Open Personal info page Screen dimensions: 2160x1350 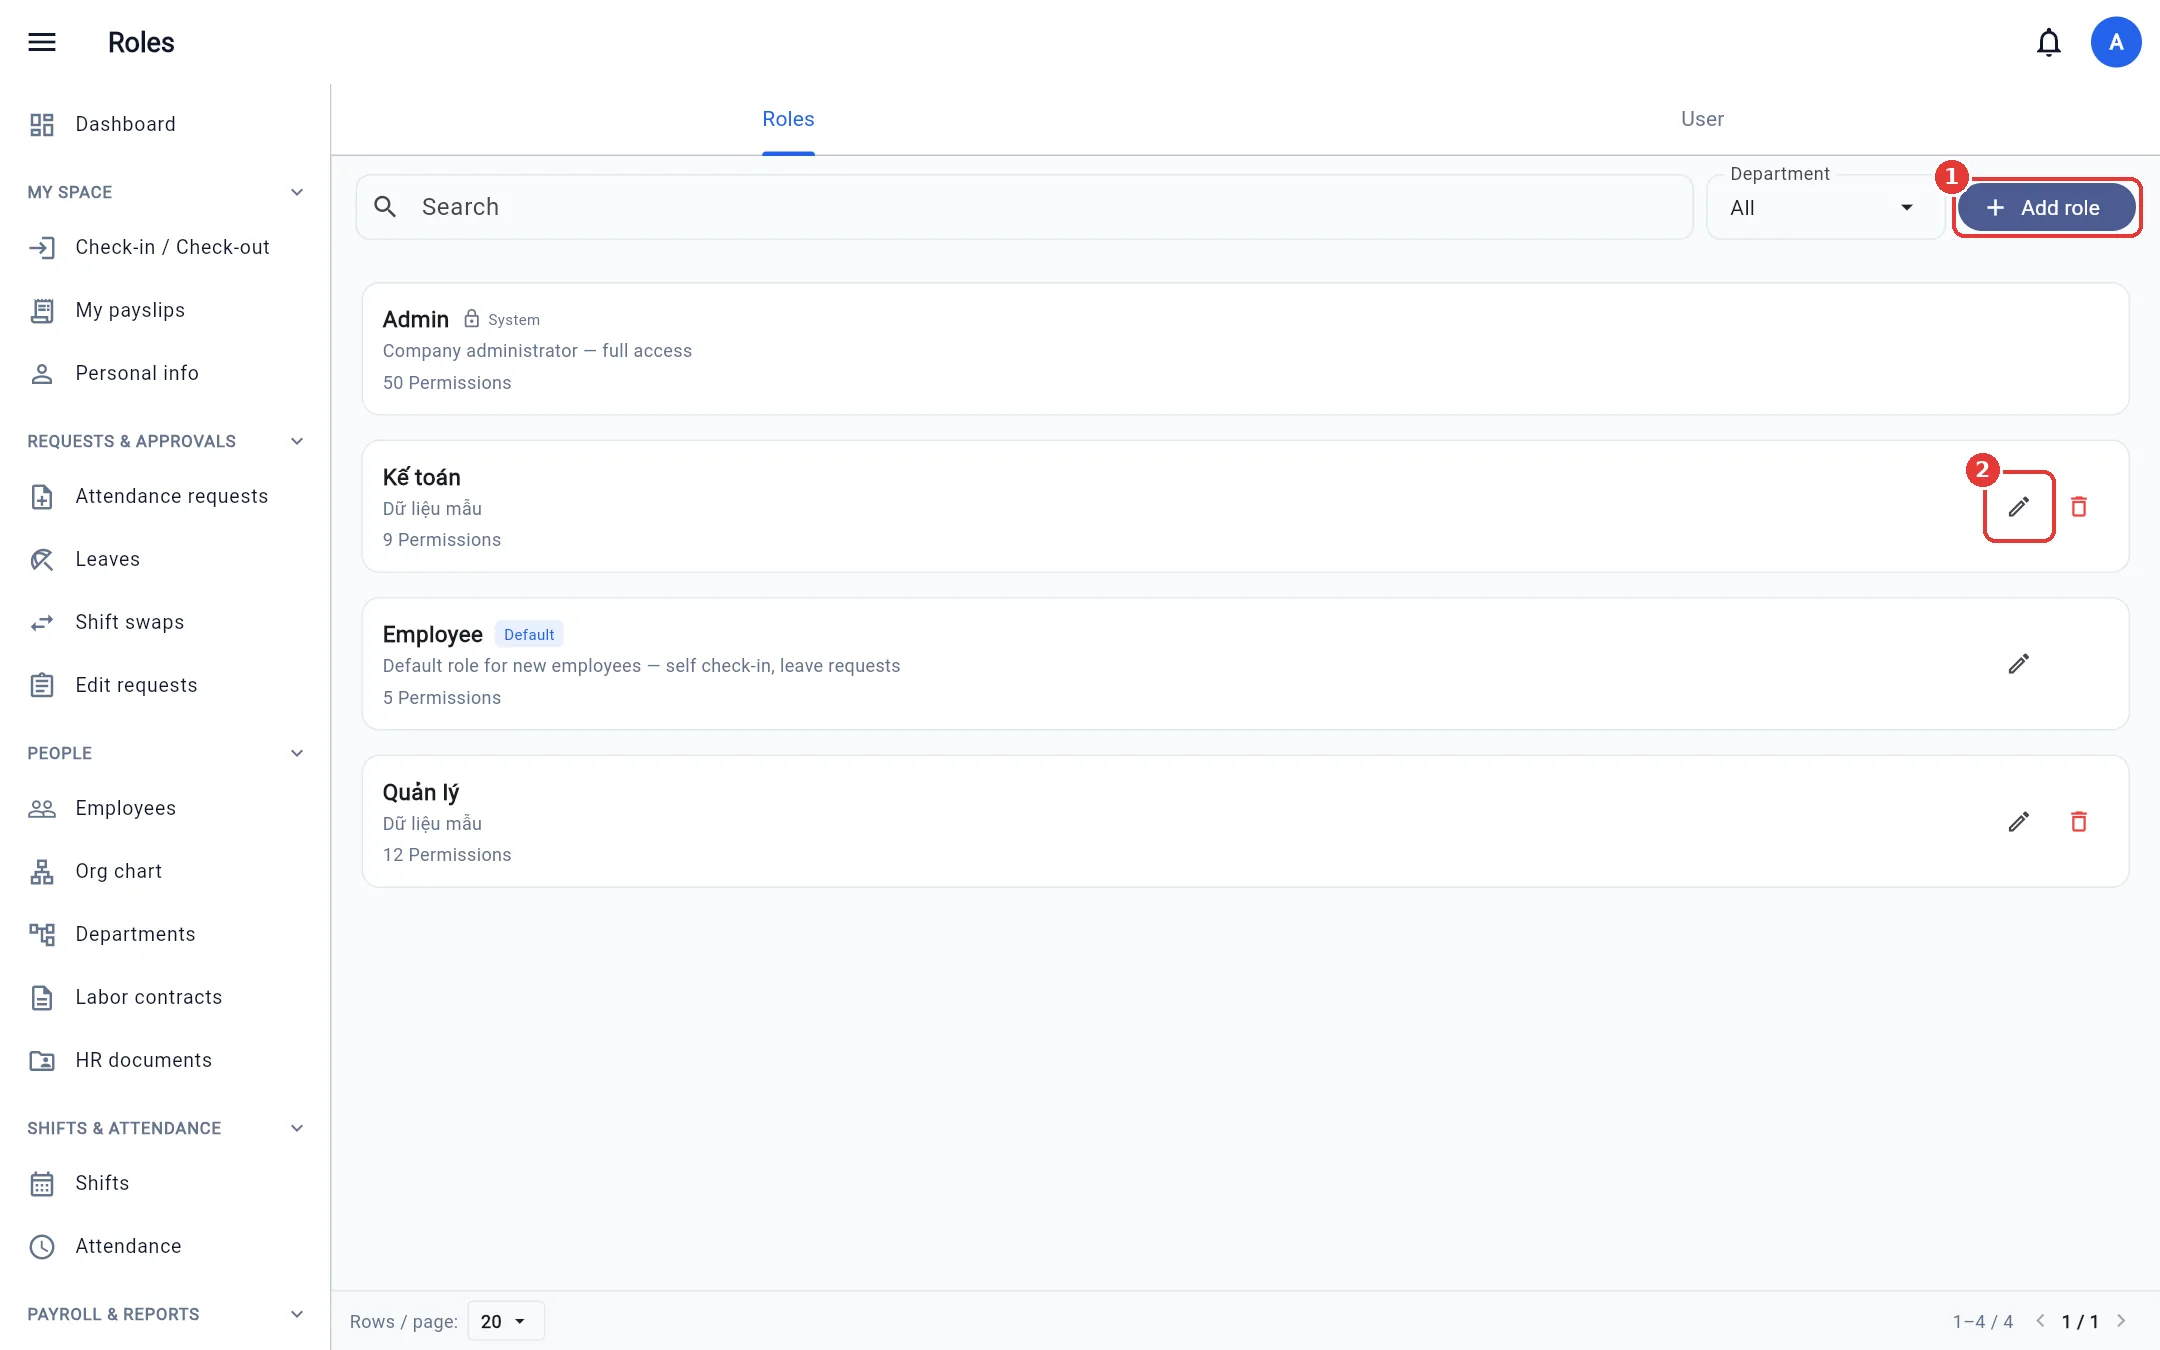[165, 373]
